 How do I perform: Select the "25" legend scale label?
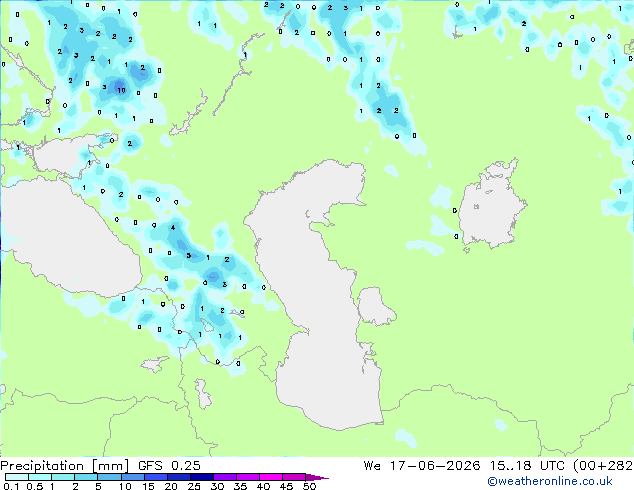pos(194,486)
